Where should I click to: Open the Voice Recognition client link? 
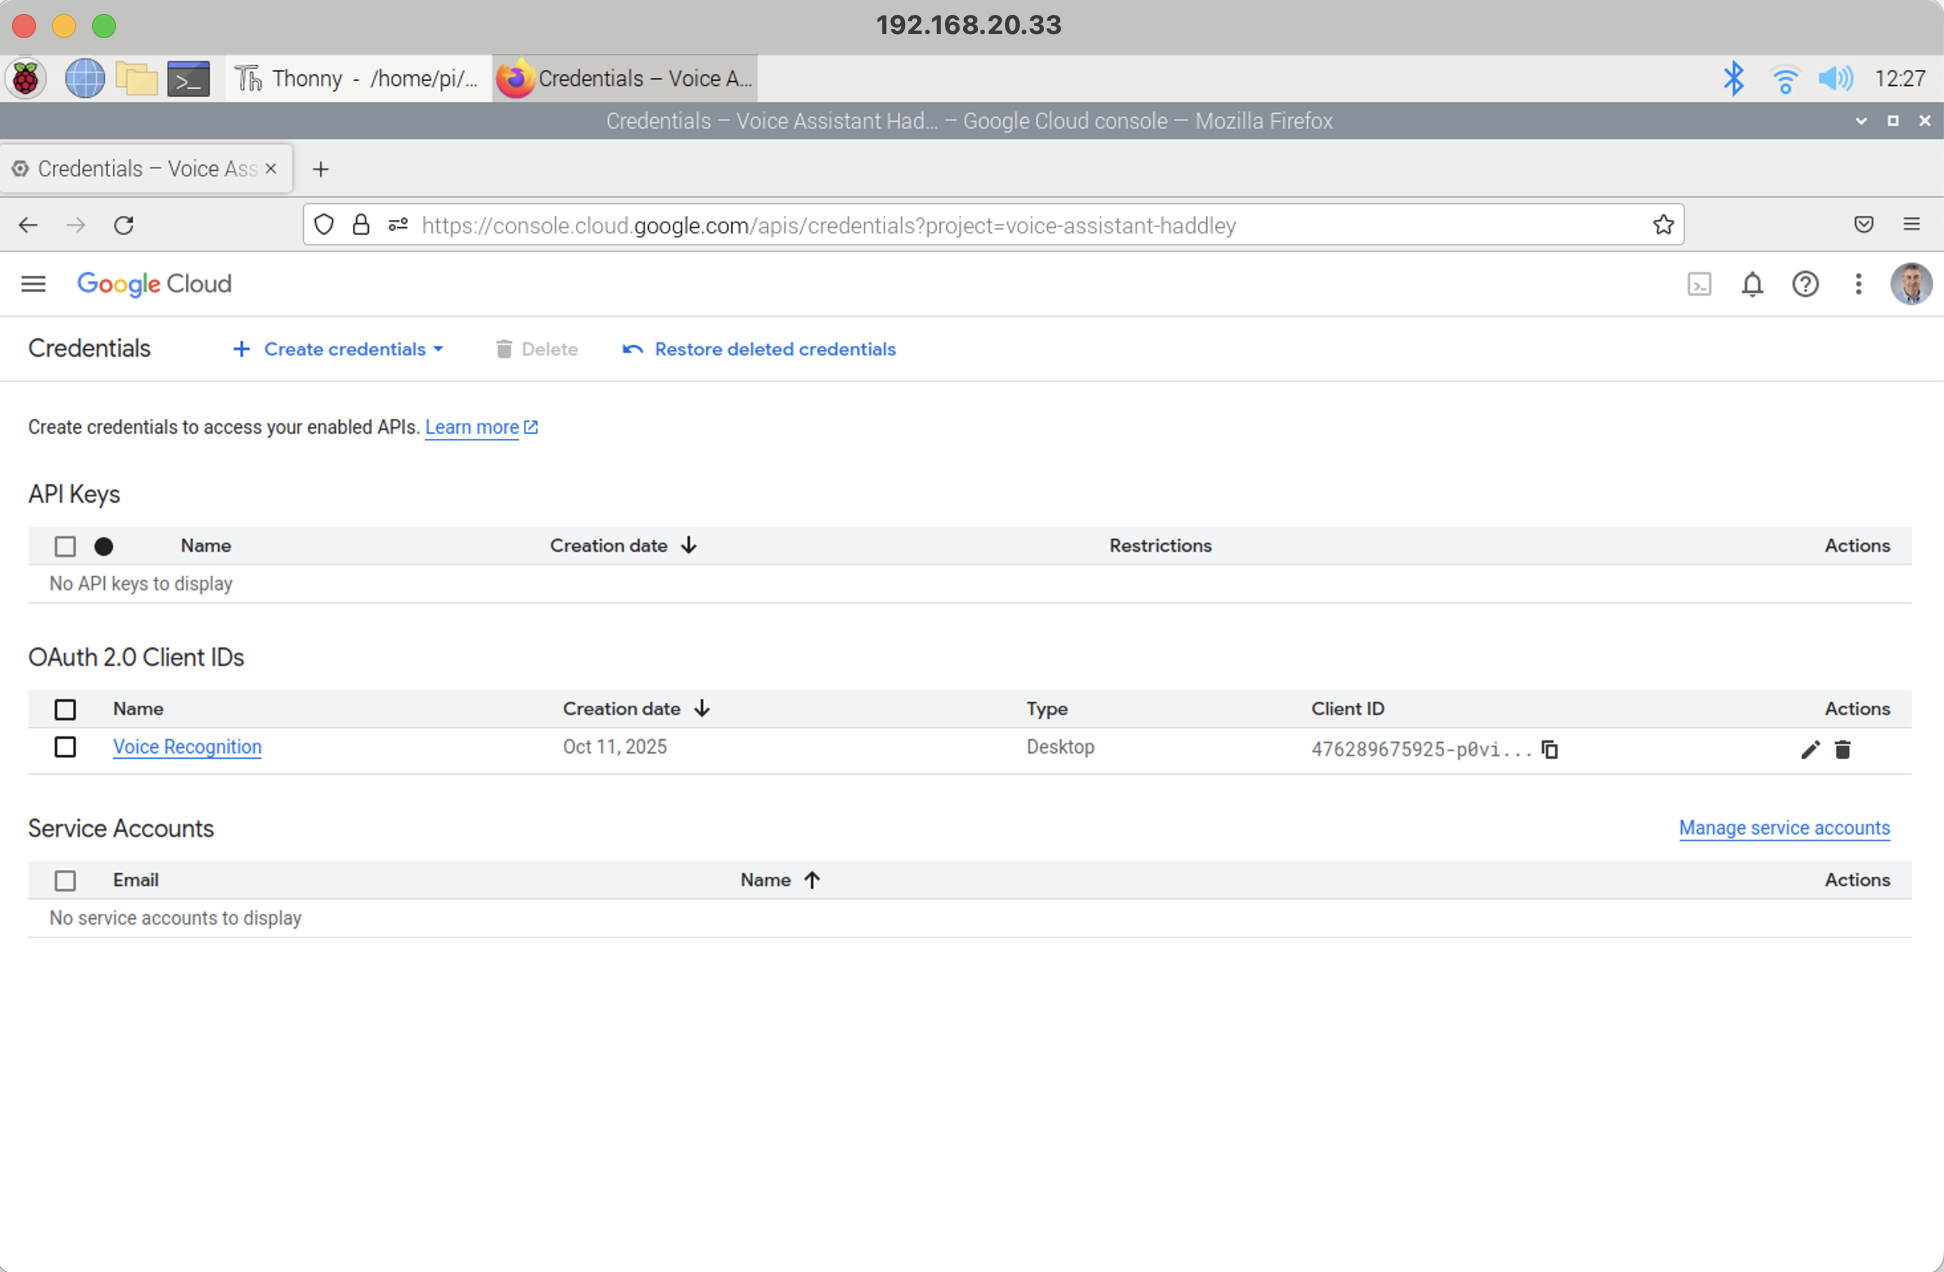click(187, 747)
